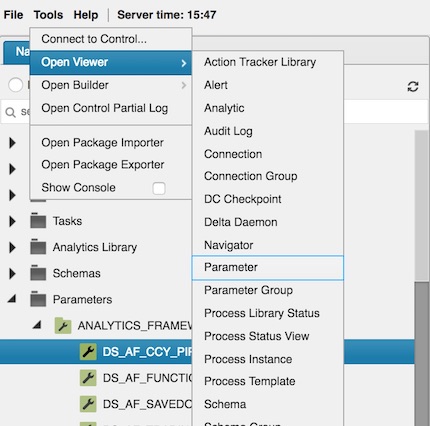Click the DS_AF_FUNCTIC wrench icon
Viewport: 430px width, 426px height.
[88, 378]
